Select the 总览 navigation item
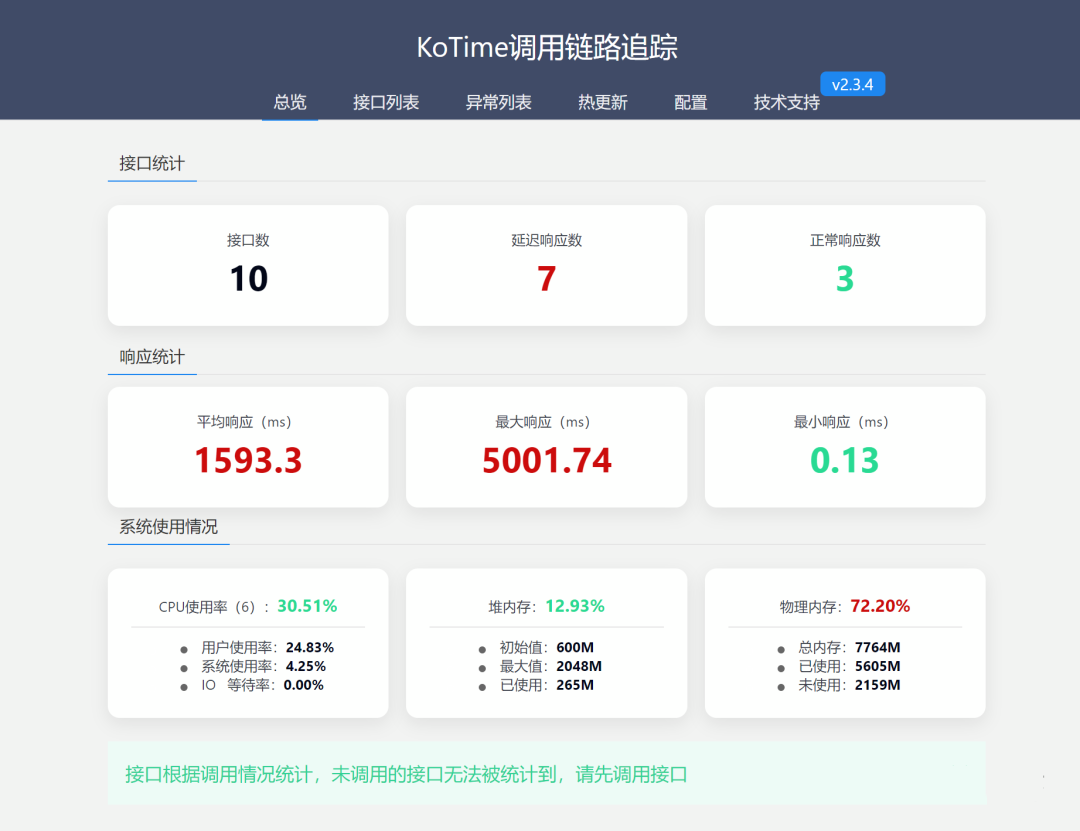 click(289, 102)
